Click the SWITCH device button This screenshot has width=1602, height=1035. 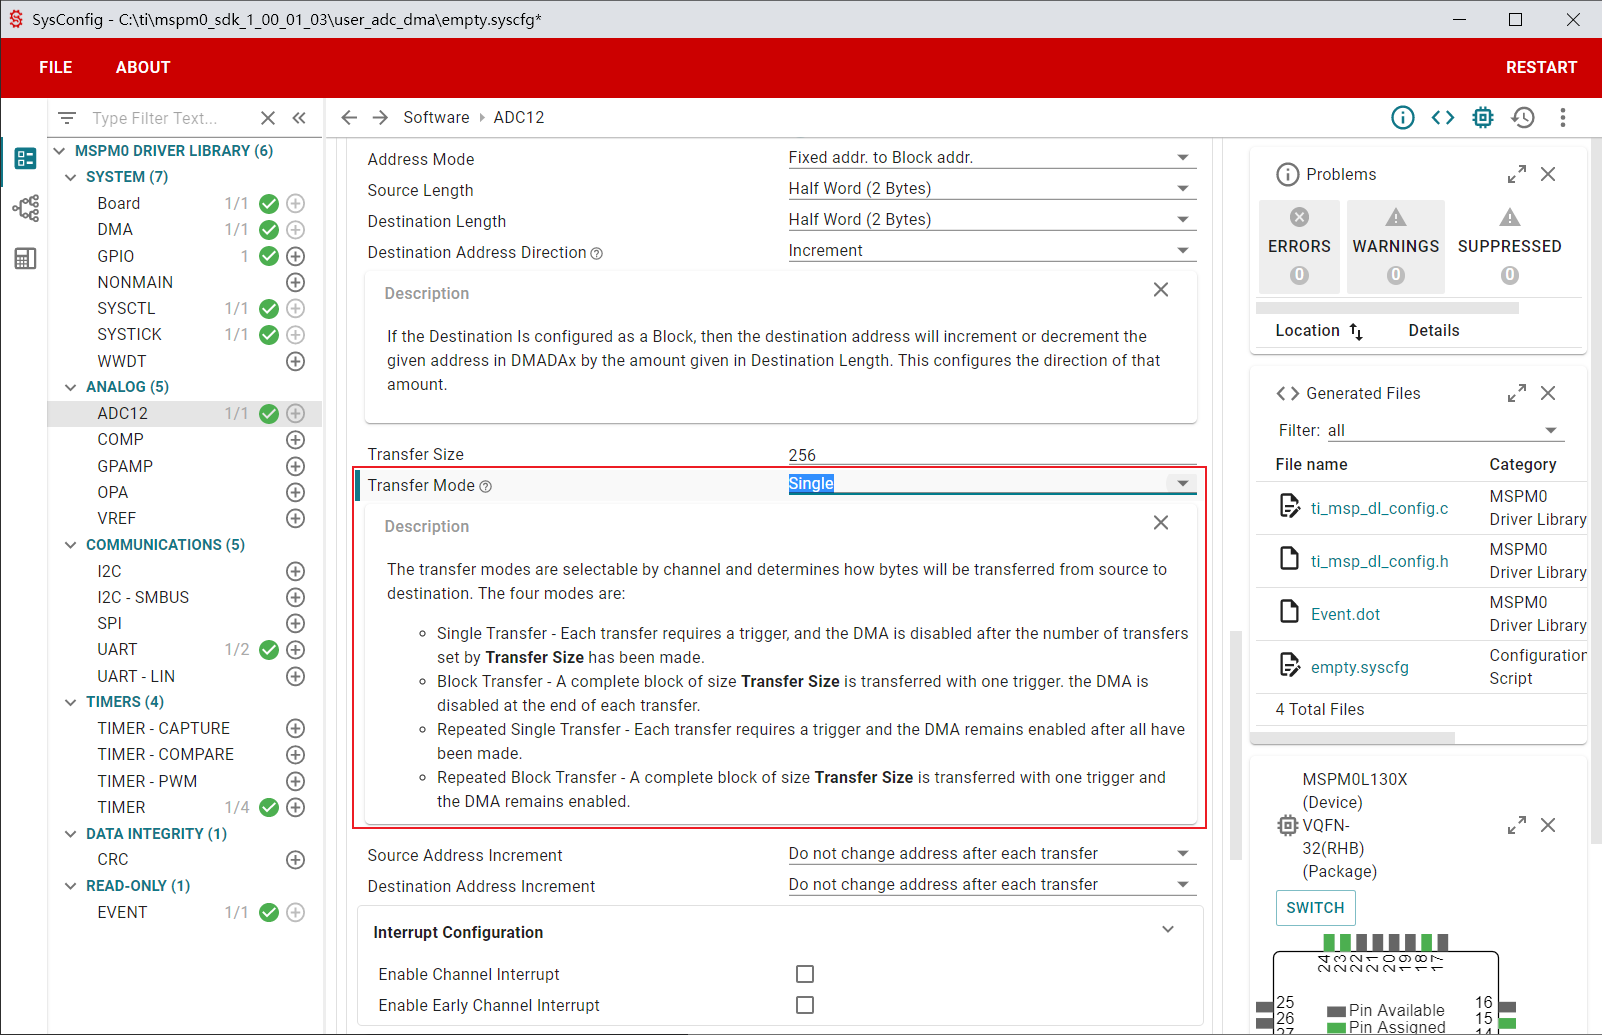[1315, 908]
